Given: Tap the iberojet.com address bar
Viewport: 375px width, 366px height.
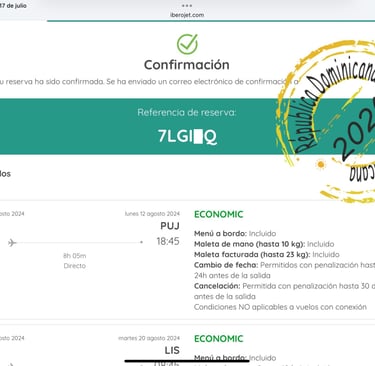Looking at the screenshot, I should coord(187,15).
